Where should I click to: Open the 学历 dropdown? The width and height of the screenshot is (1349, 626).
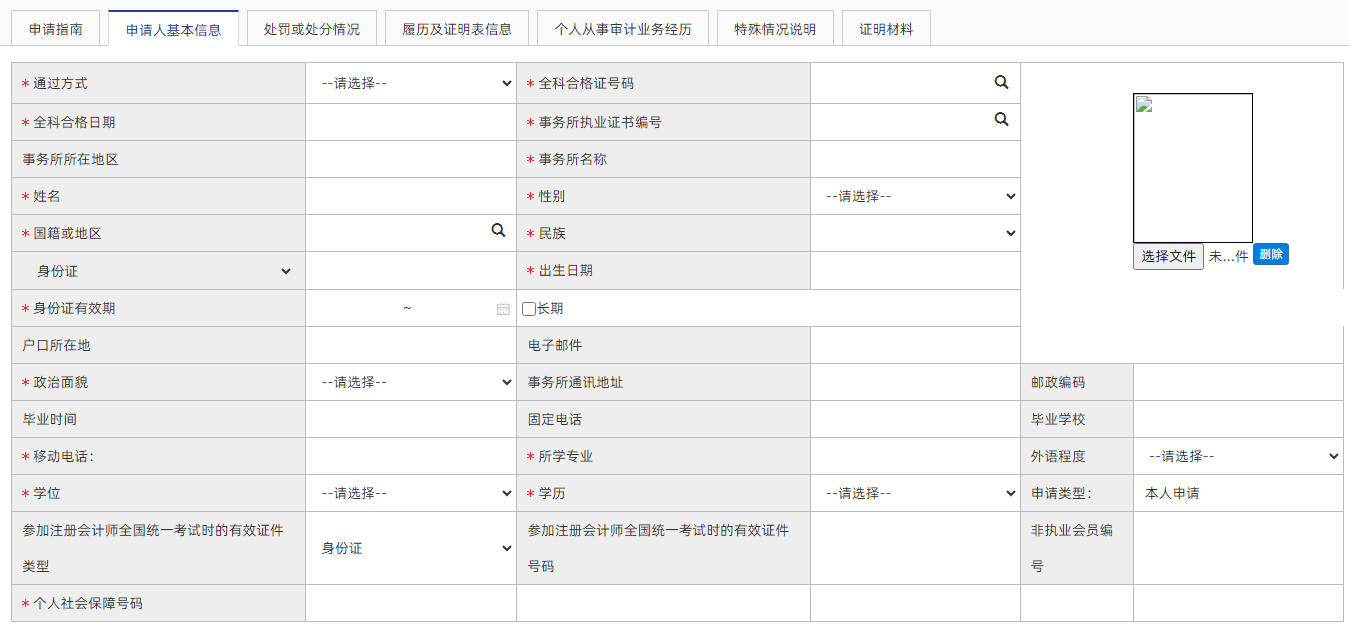[x=915, y=493]
